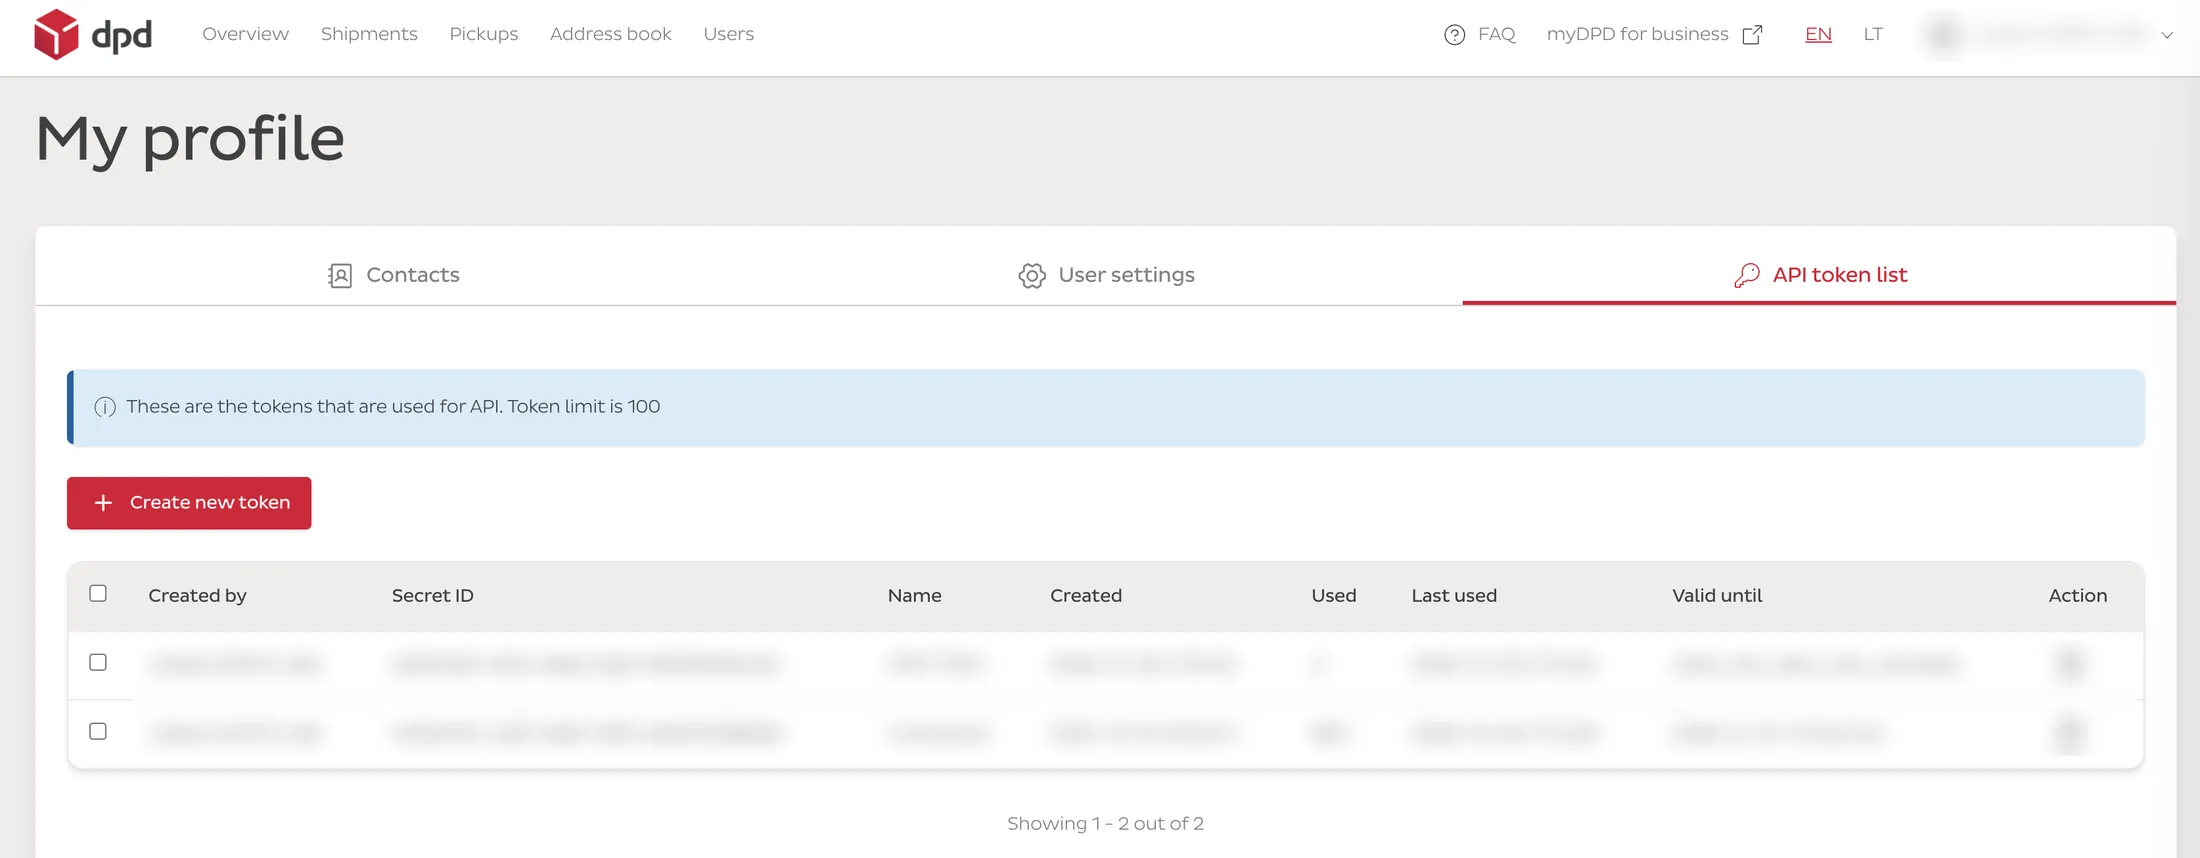Click the Action column header
Image resolution: width=2200 pixels, height=858 pixels.
tap(2078, 596)
